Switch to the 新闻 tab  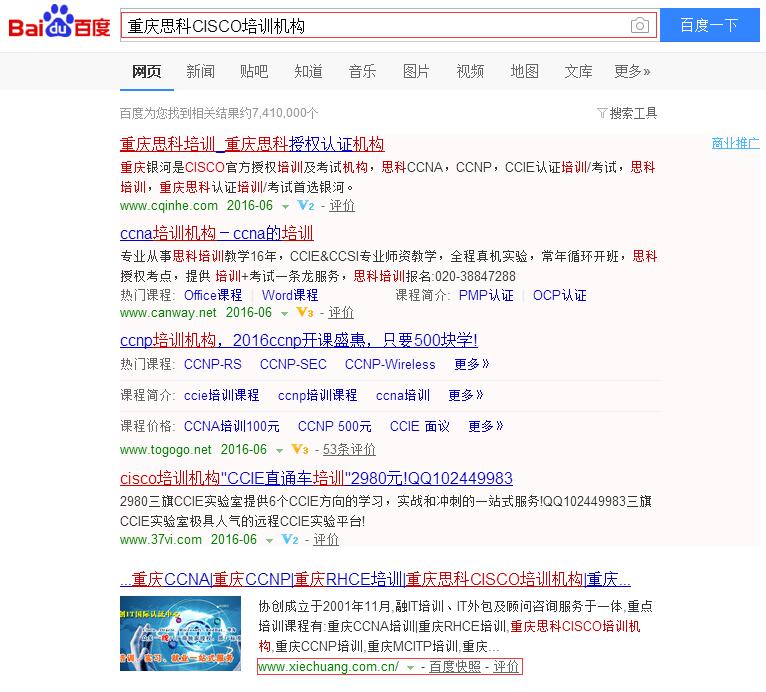(200, 71)
